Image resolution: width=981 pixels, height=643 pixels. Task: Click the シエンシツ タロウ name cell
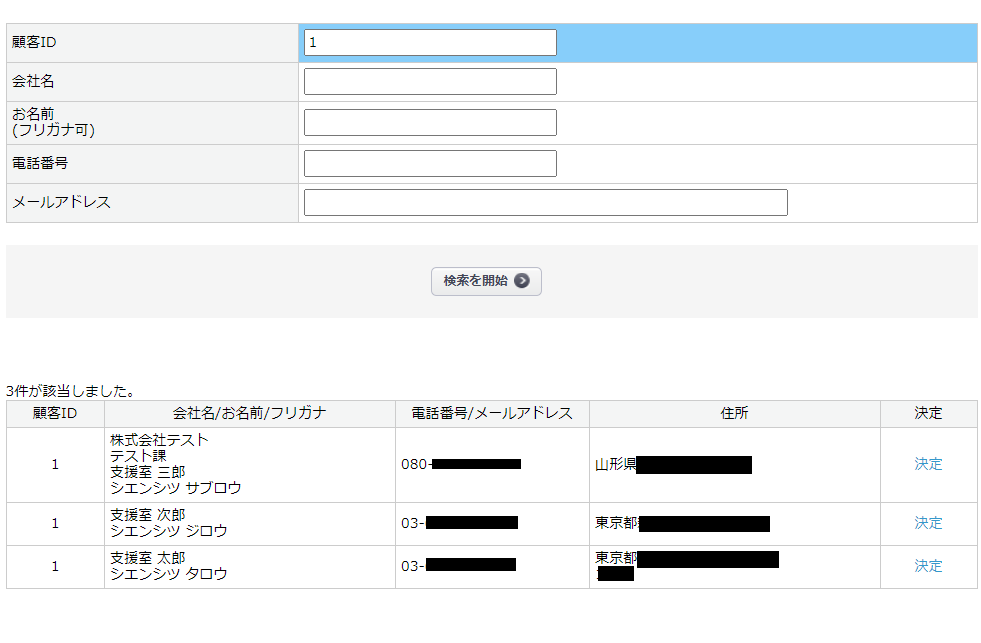tap(169, 574)
